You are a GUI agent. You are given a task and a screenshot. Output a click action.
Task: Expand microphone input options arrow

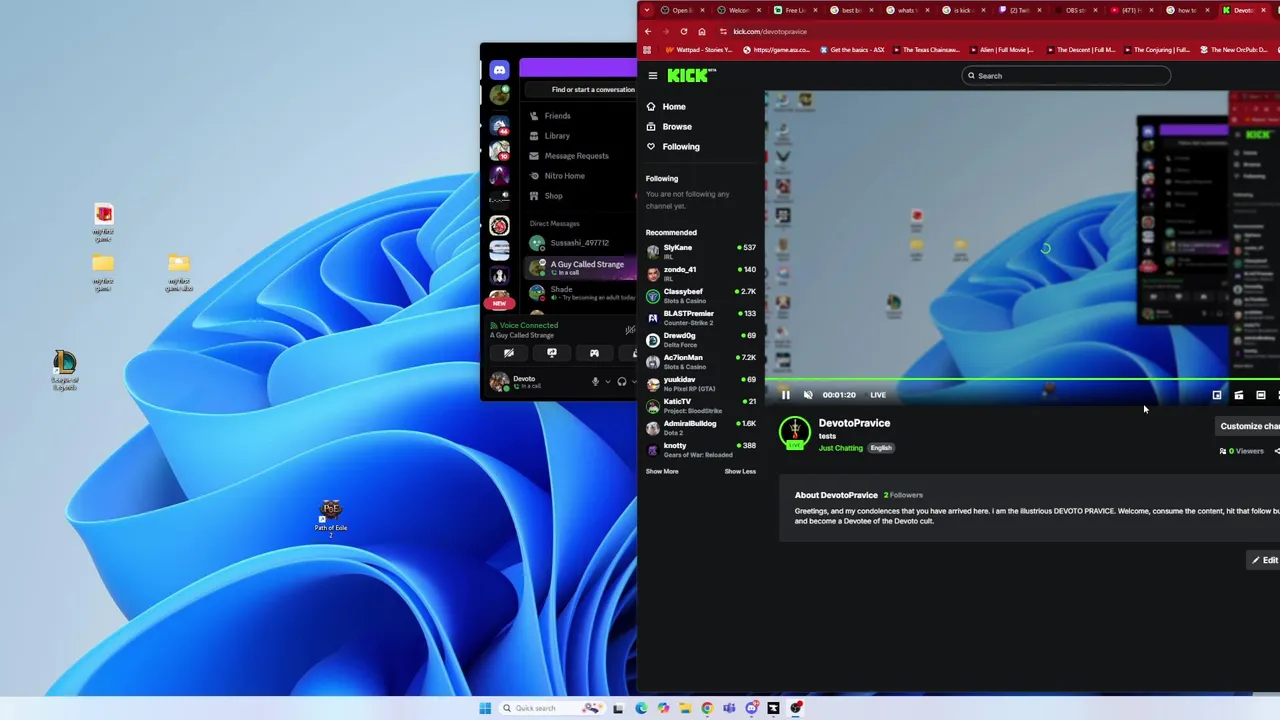(x=607, y=381)
